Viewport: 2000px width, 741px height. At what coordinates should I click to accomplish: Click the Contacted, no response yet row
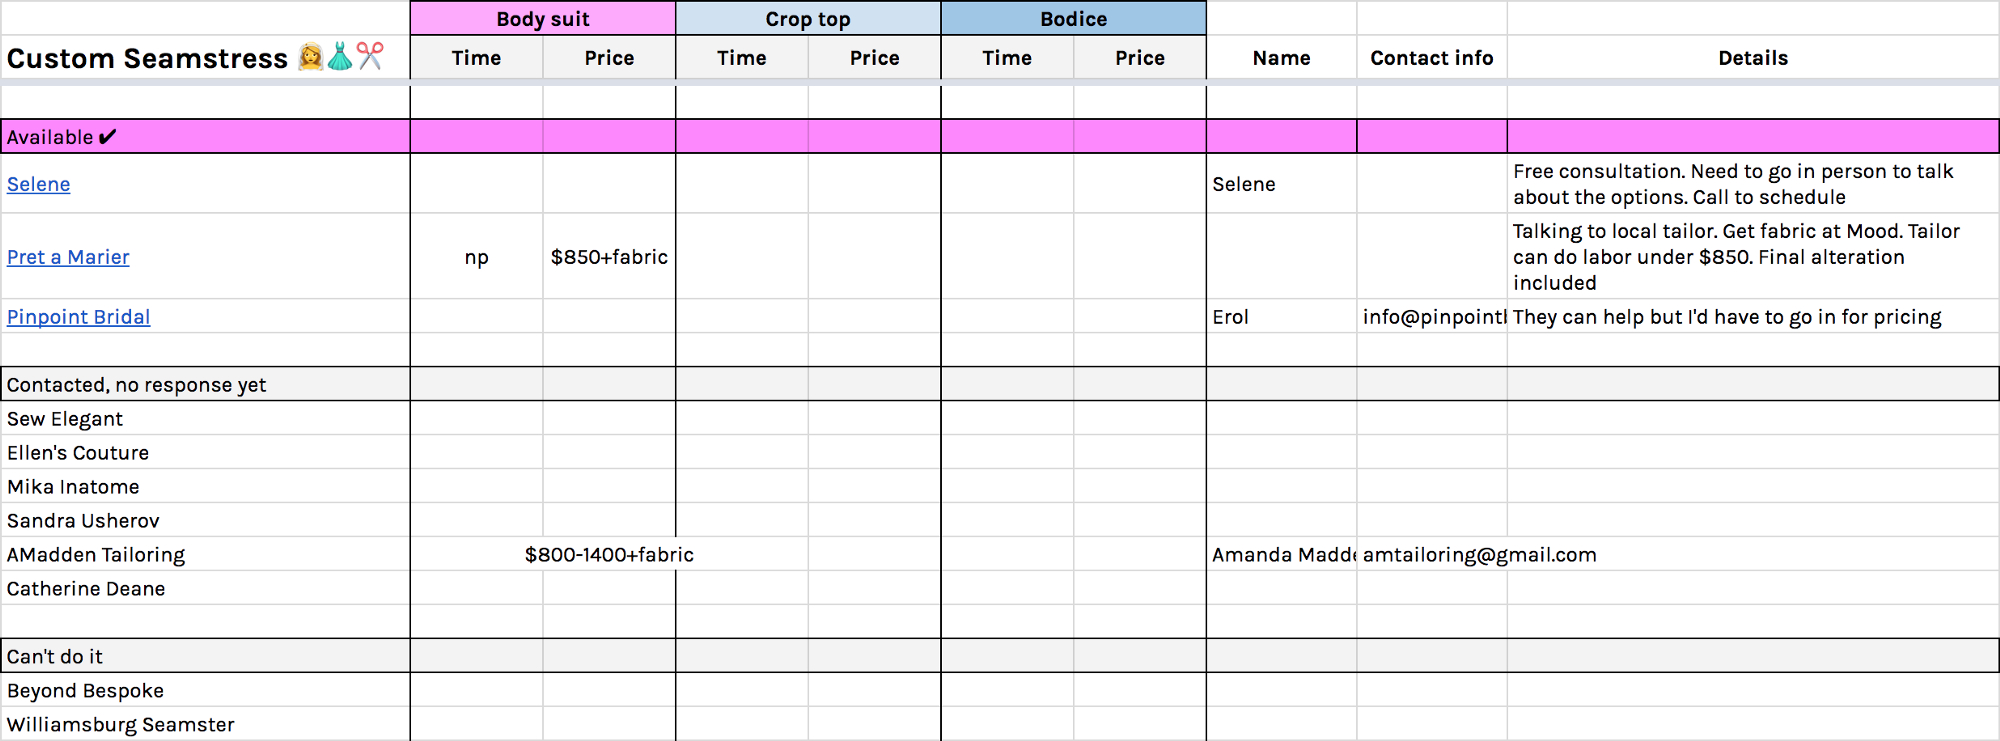137,385
